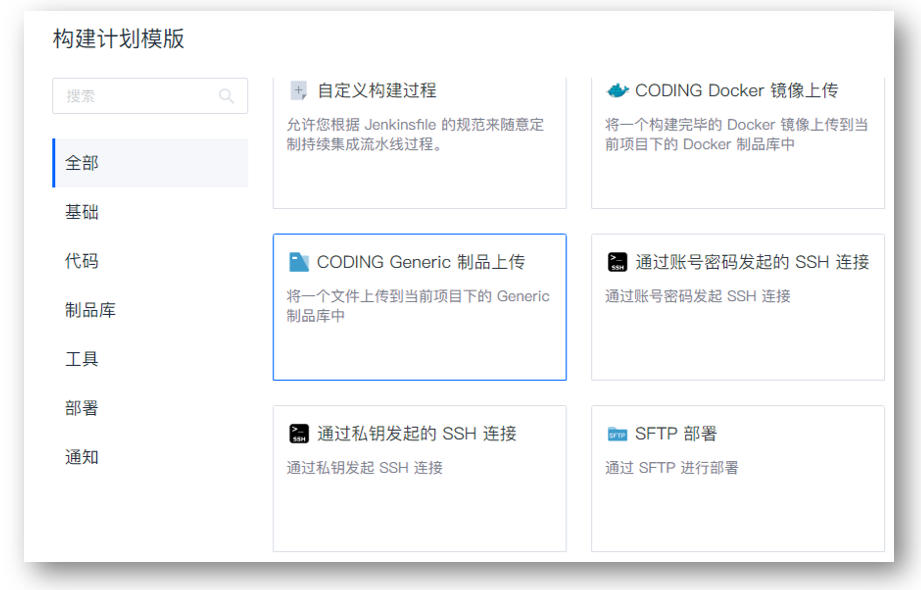Choose the SFTP 部署 template title

coord(676,434)
